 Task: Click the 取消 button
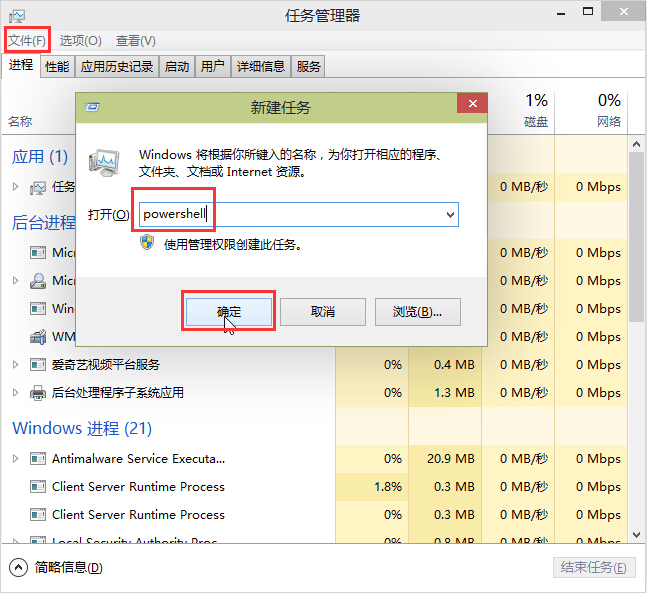click(x=322, y=311)
